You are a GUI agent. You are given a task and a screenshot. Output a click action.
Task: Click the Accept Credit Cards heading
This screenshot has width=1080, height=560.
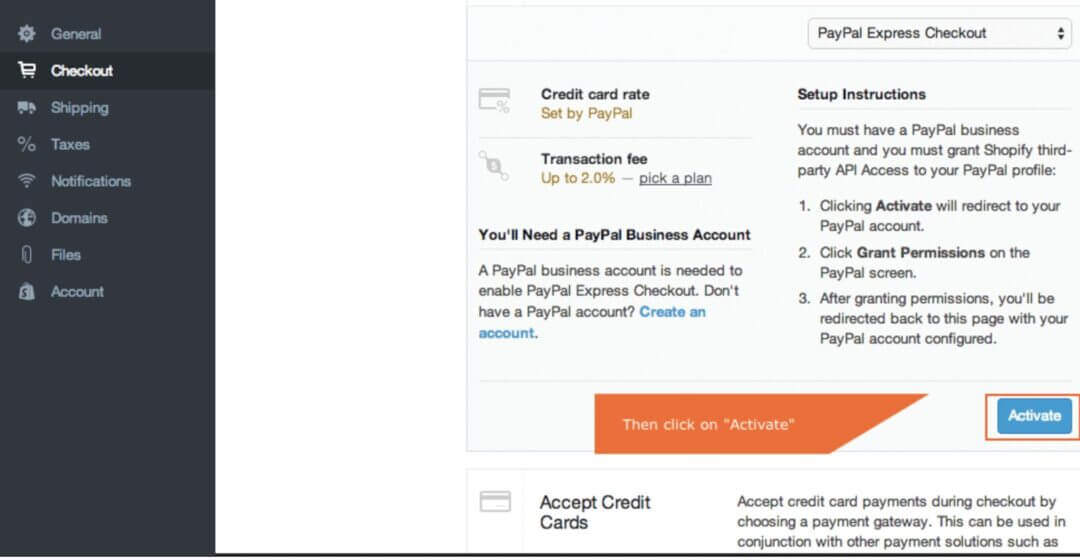coord(595,512)
